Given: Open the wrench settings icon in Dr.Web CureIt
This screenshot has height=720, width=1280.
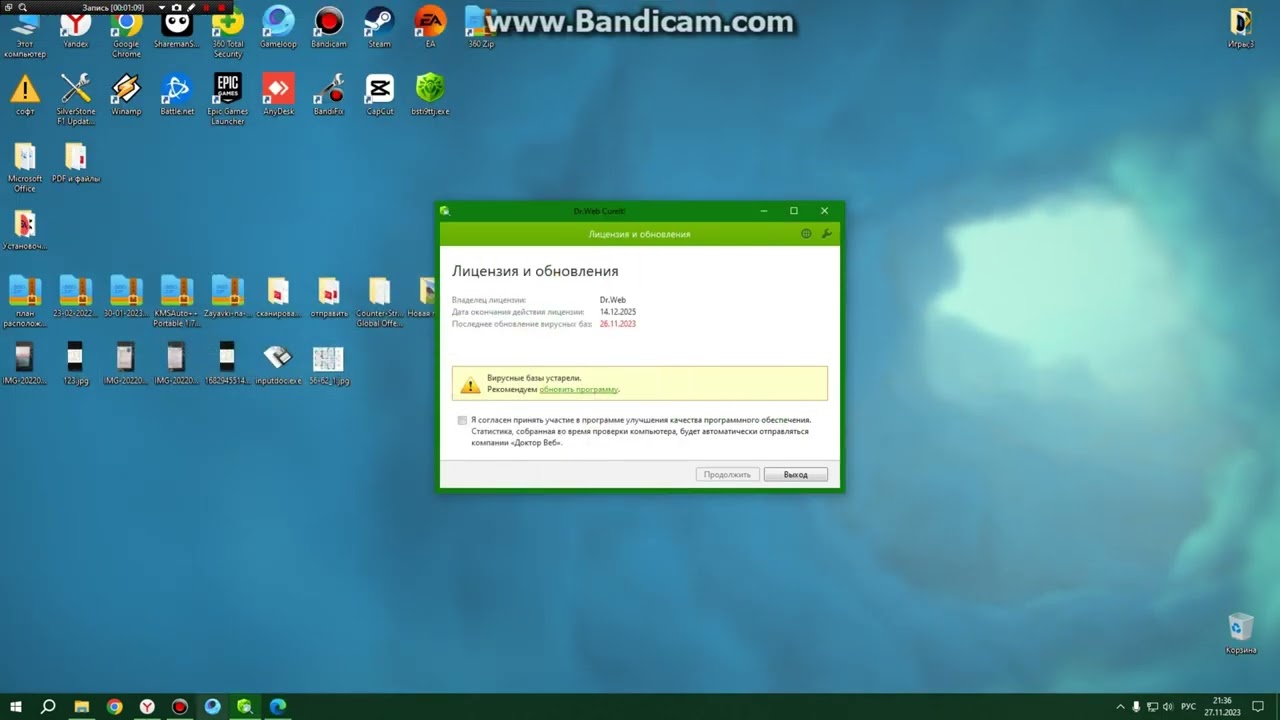Looking at the screenshot, I should pos(826,234).
